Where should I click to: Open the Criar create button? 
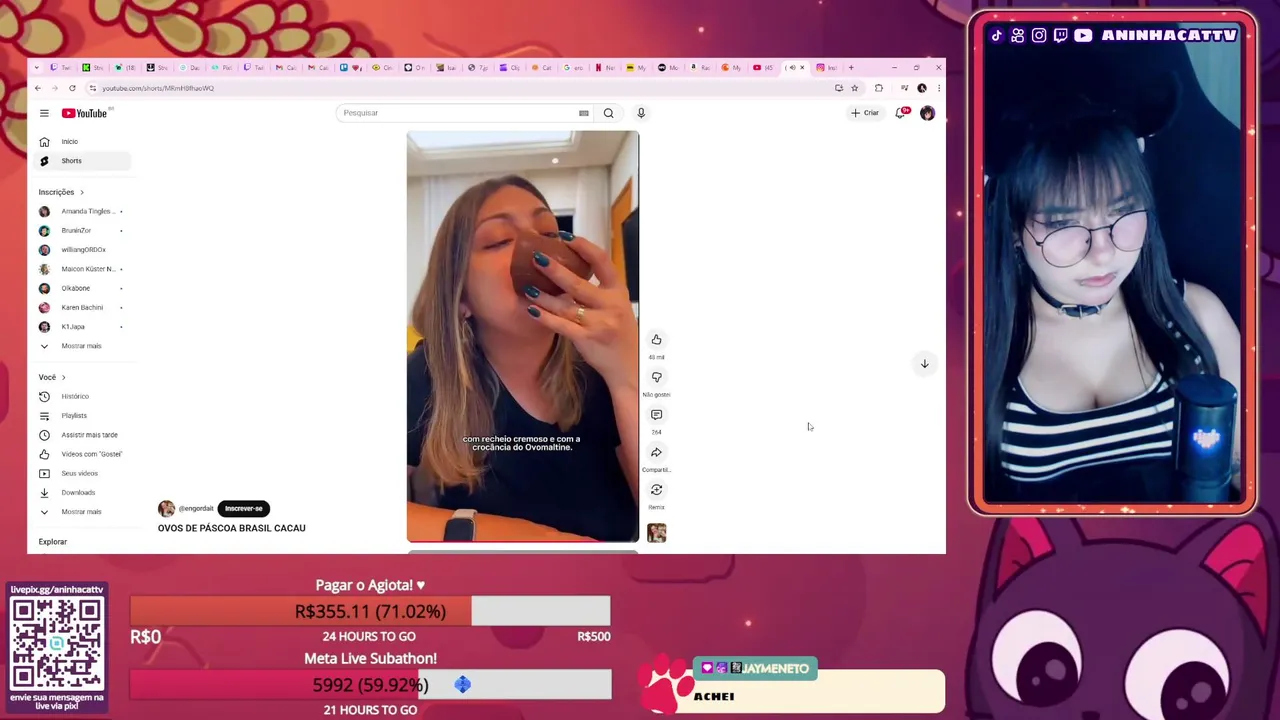[865, 113]
